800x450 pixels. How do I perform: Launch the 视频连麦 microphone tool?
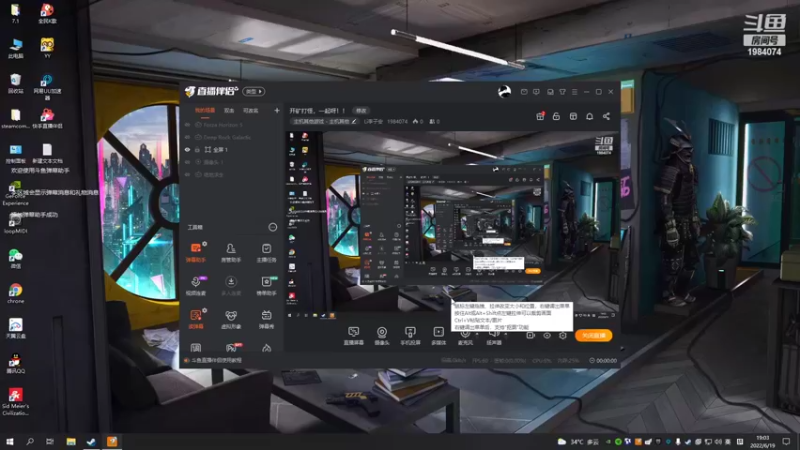click(x=196, y=286)
